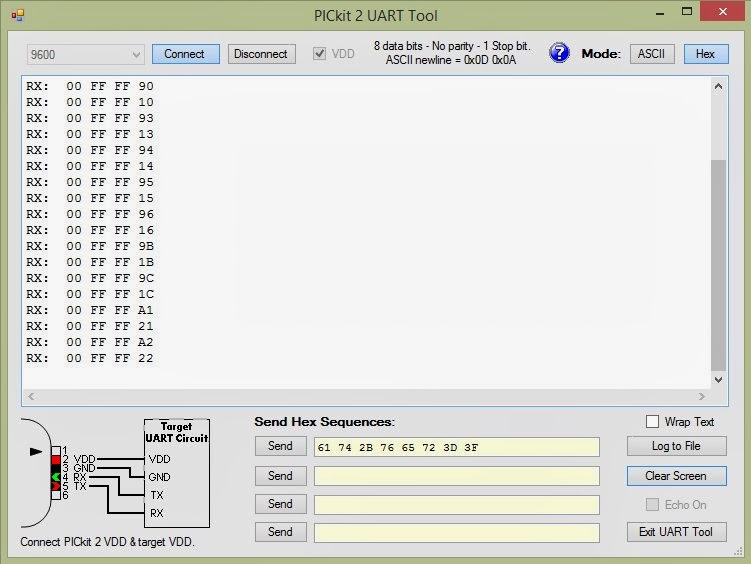Open the 9600 baud rate dropdown
751x564 pixels.
coord(86,55)
